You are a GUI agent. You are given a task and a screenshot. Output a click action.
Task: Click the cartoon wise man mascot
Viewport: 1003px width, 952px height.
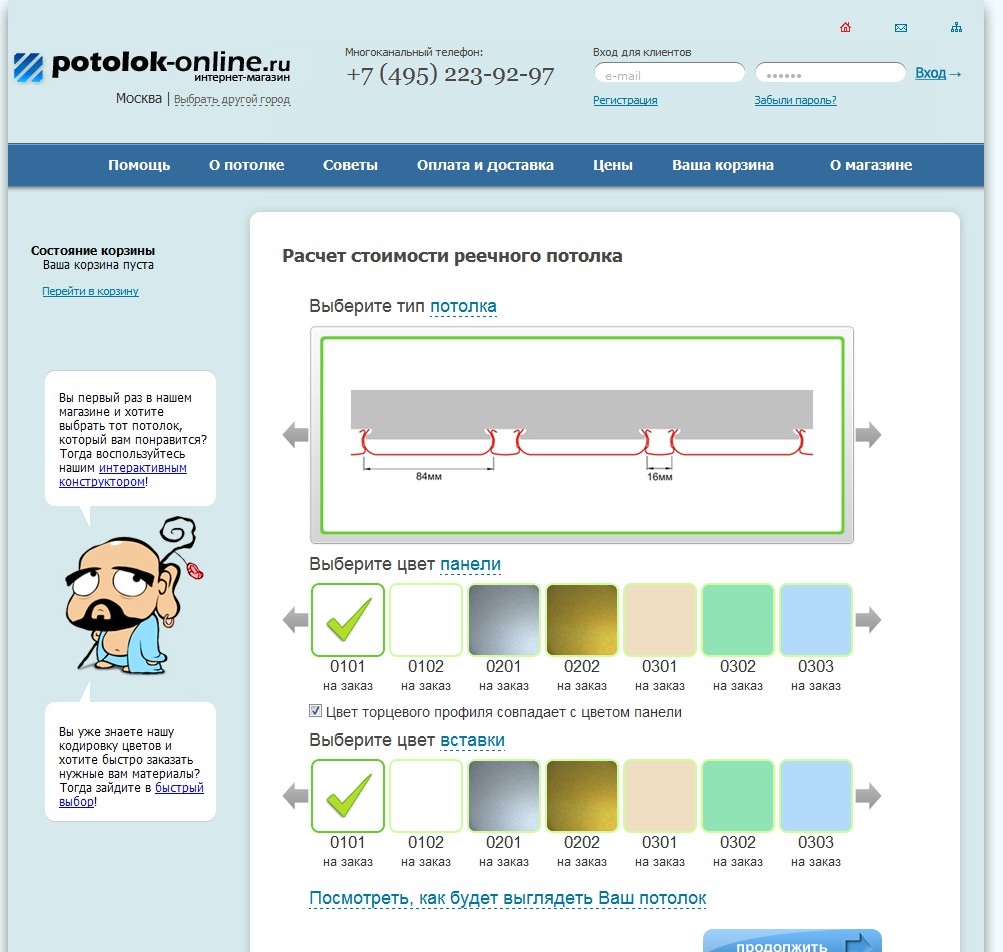134,595
